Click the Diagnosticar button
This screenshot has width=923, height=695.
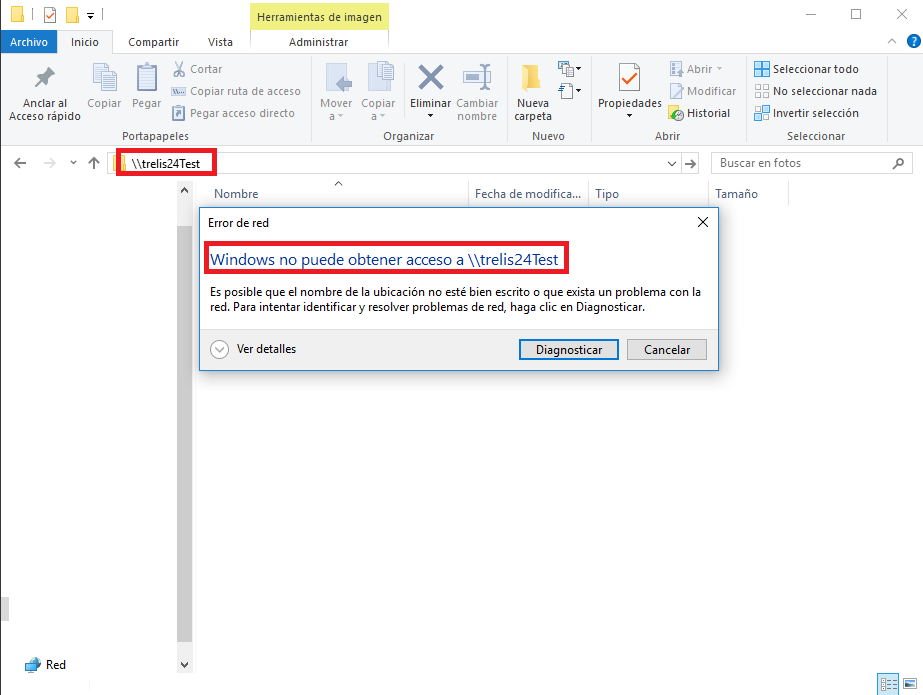click(x=569, y=350)
